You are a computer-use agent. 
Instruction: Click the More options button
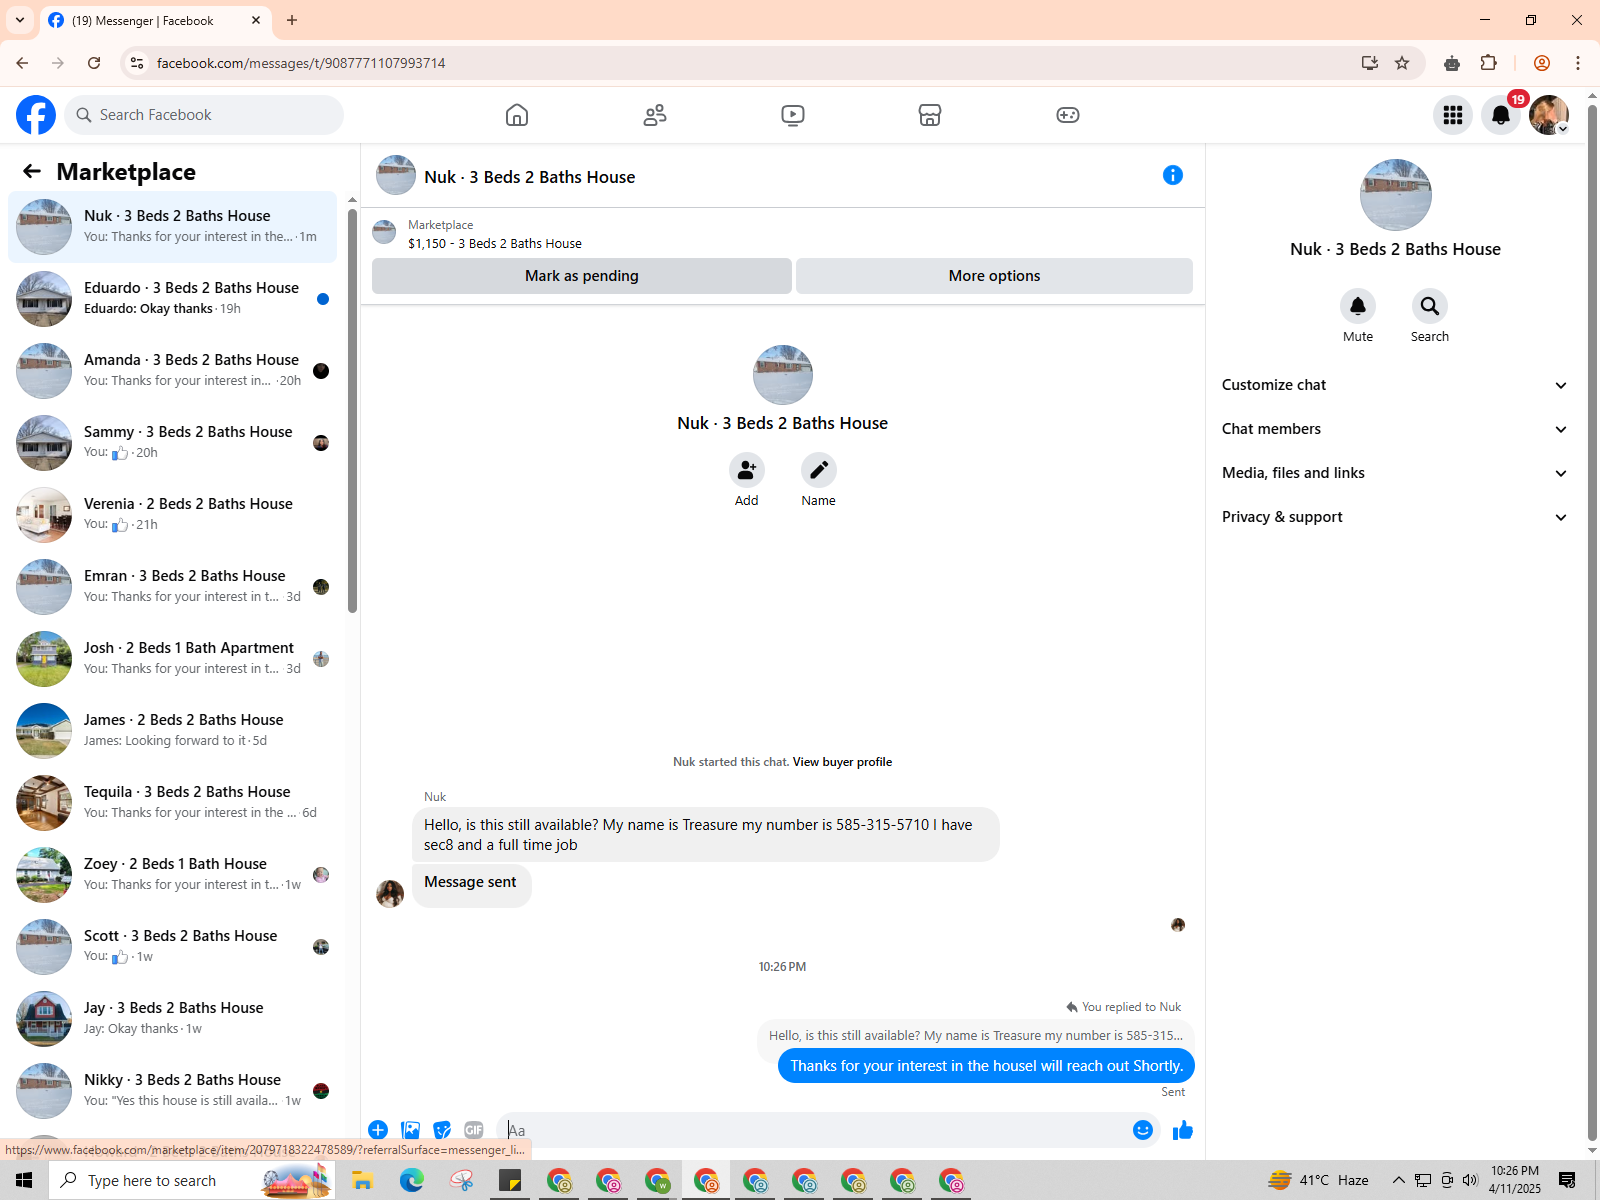coord(994,276)
